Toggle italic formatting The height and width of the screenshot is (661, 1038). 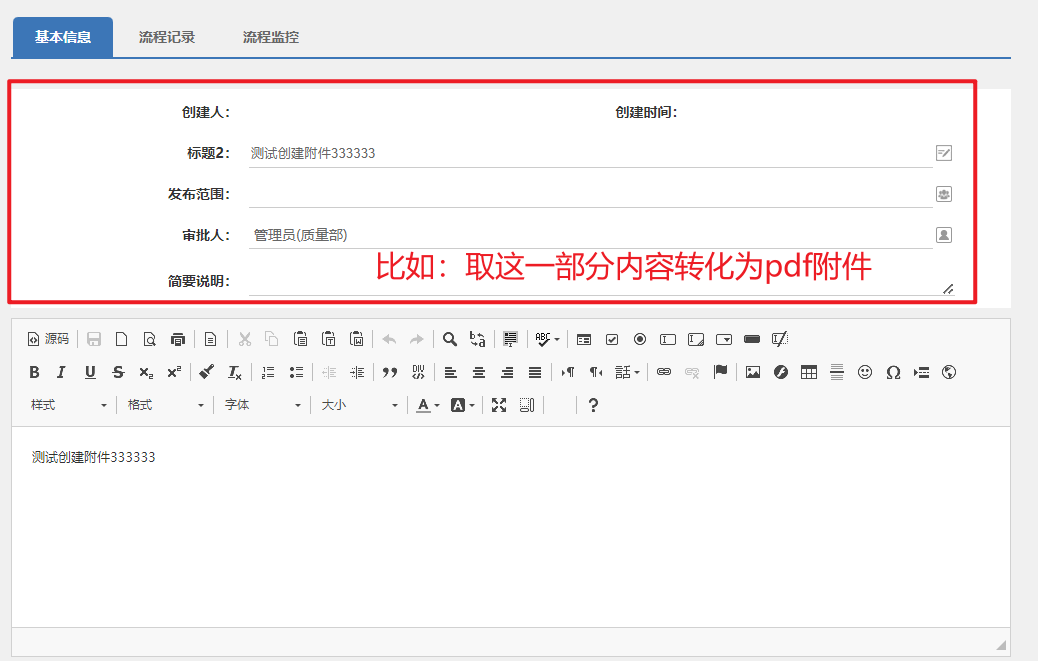pos(62,372)
